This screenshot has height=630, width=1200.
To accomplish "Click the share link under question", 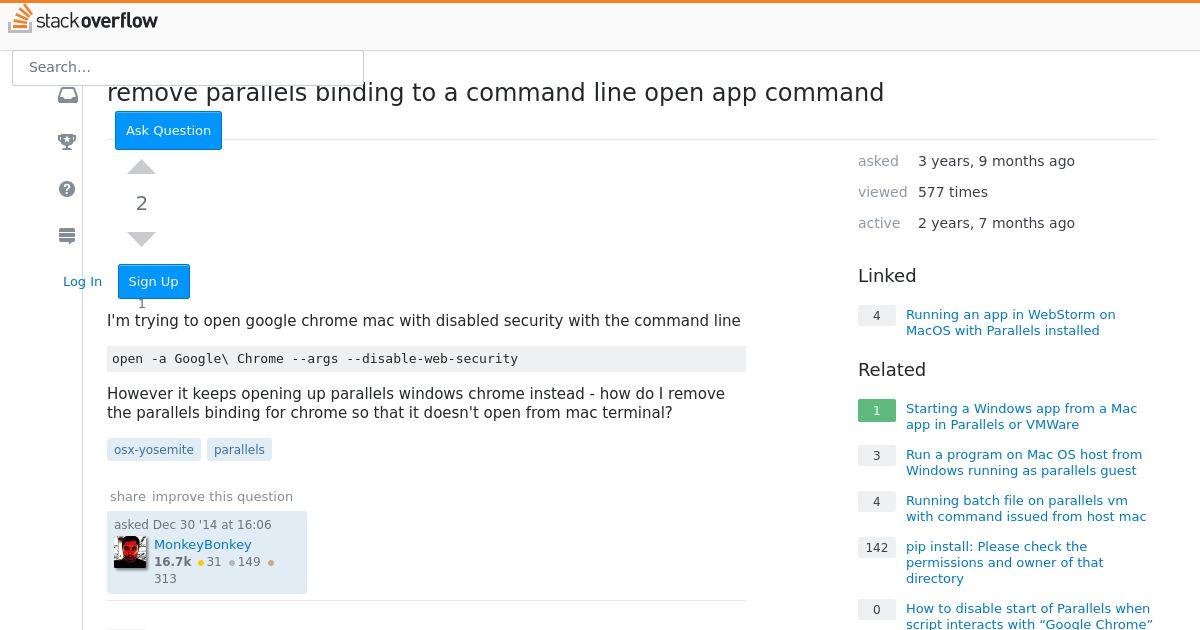I will tap(128, 497).
